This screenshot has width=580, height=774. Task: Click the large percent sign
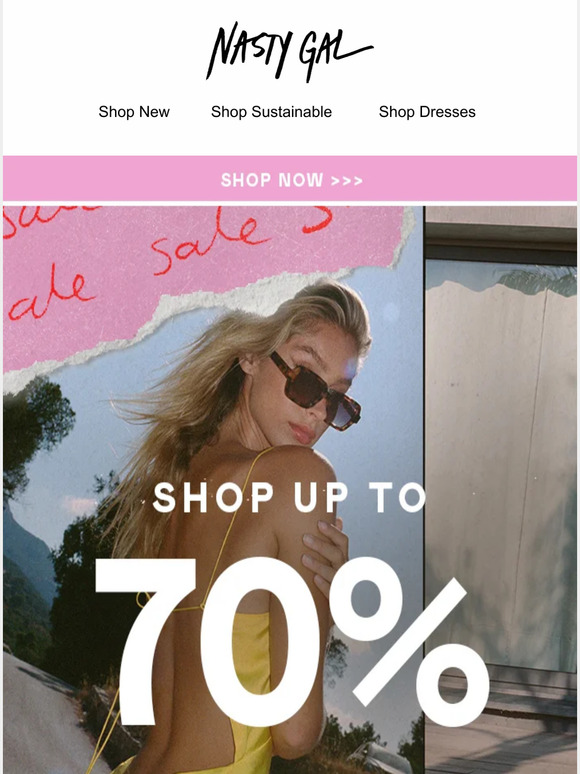410,642
